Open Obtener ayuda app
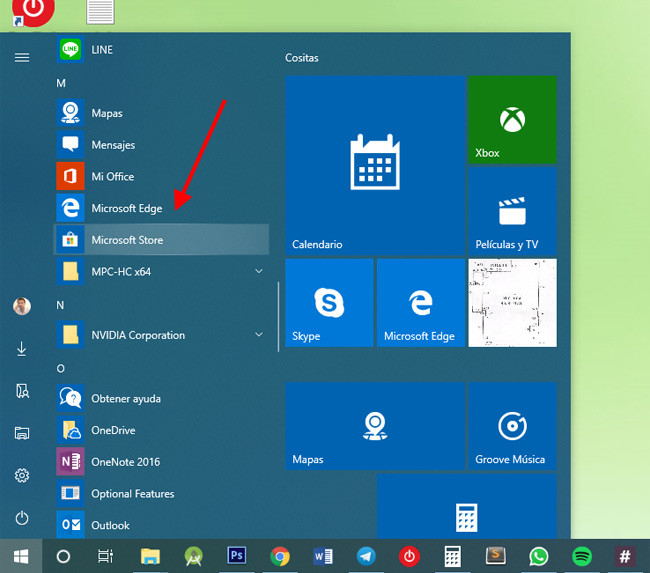The width and height of the screenshot is (650, 573). (x=162, y=398)
